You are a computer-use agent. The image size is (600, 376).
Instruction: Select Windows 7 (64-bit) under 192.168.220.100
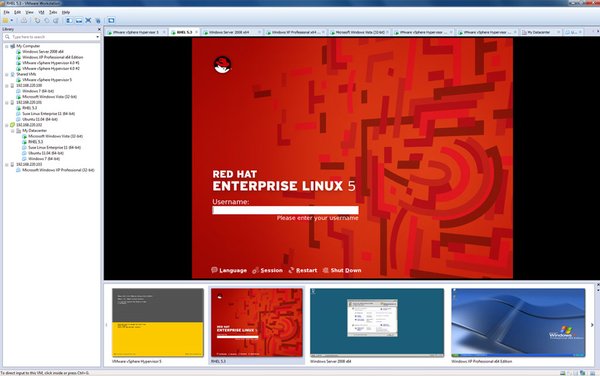(38, 91)
